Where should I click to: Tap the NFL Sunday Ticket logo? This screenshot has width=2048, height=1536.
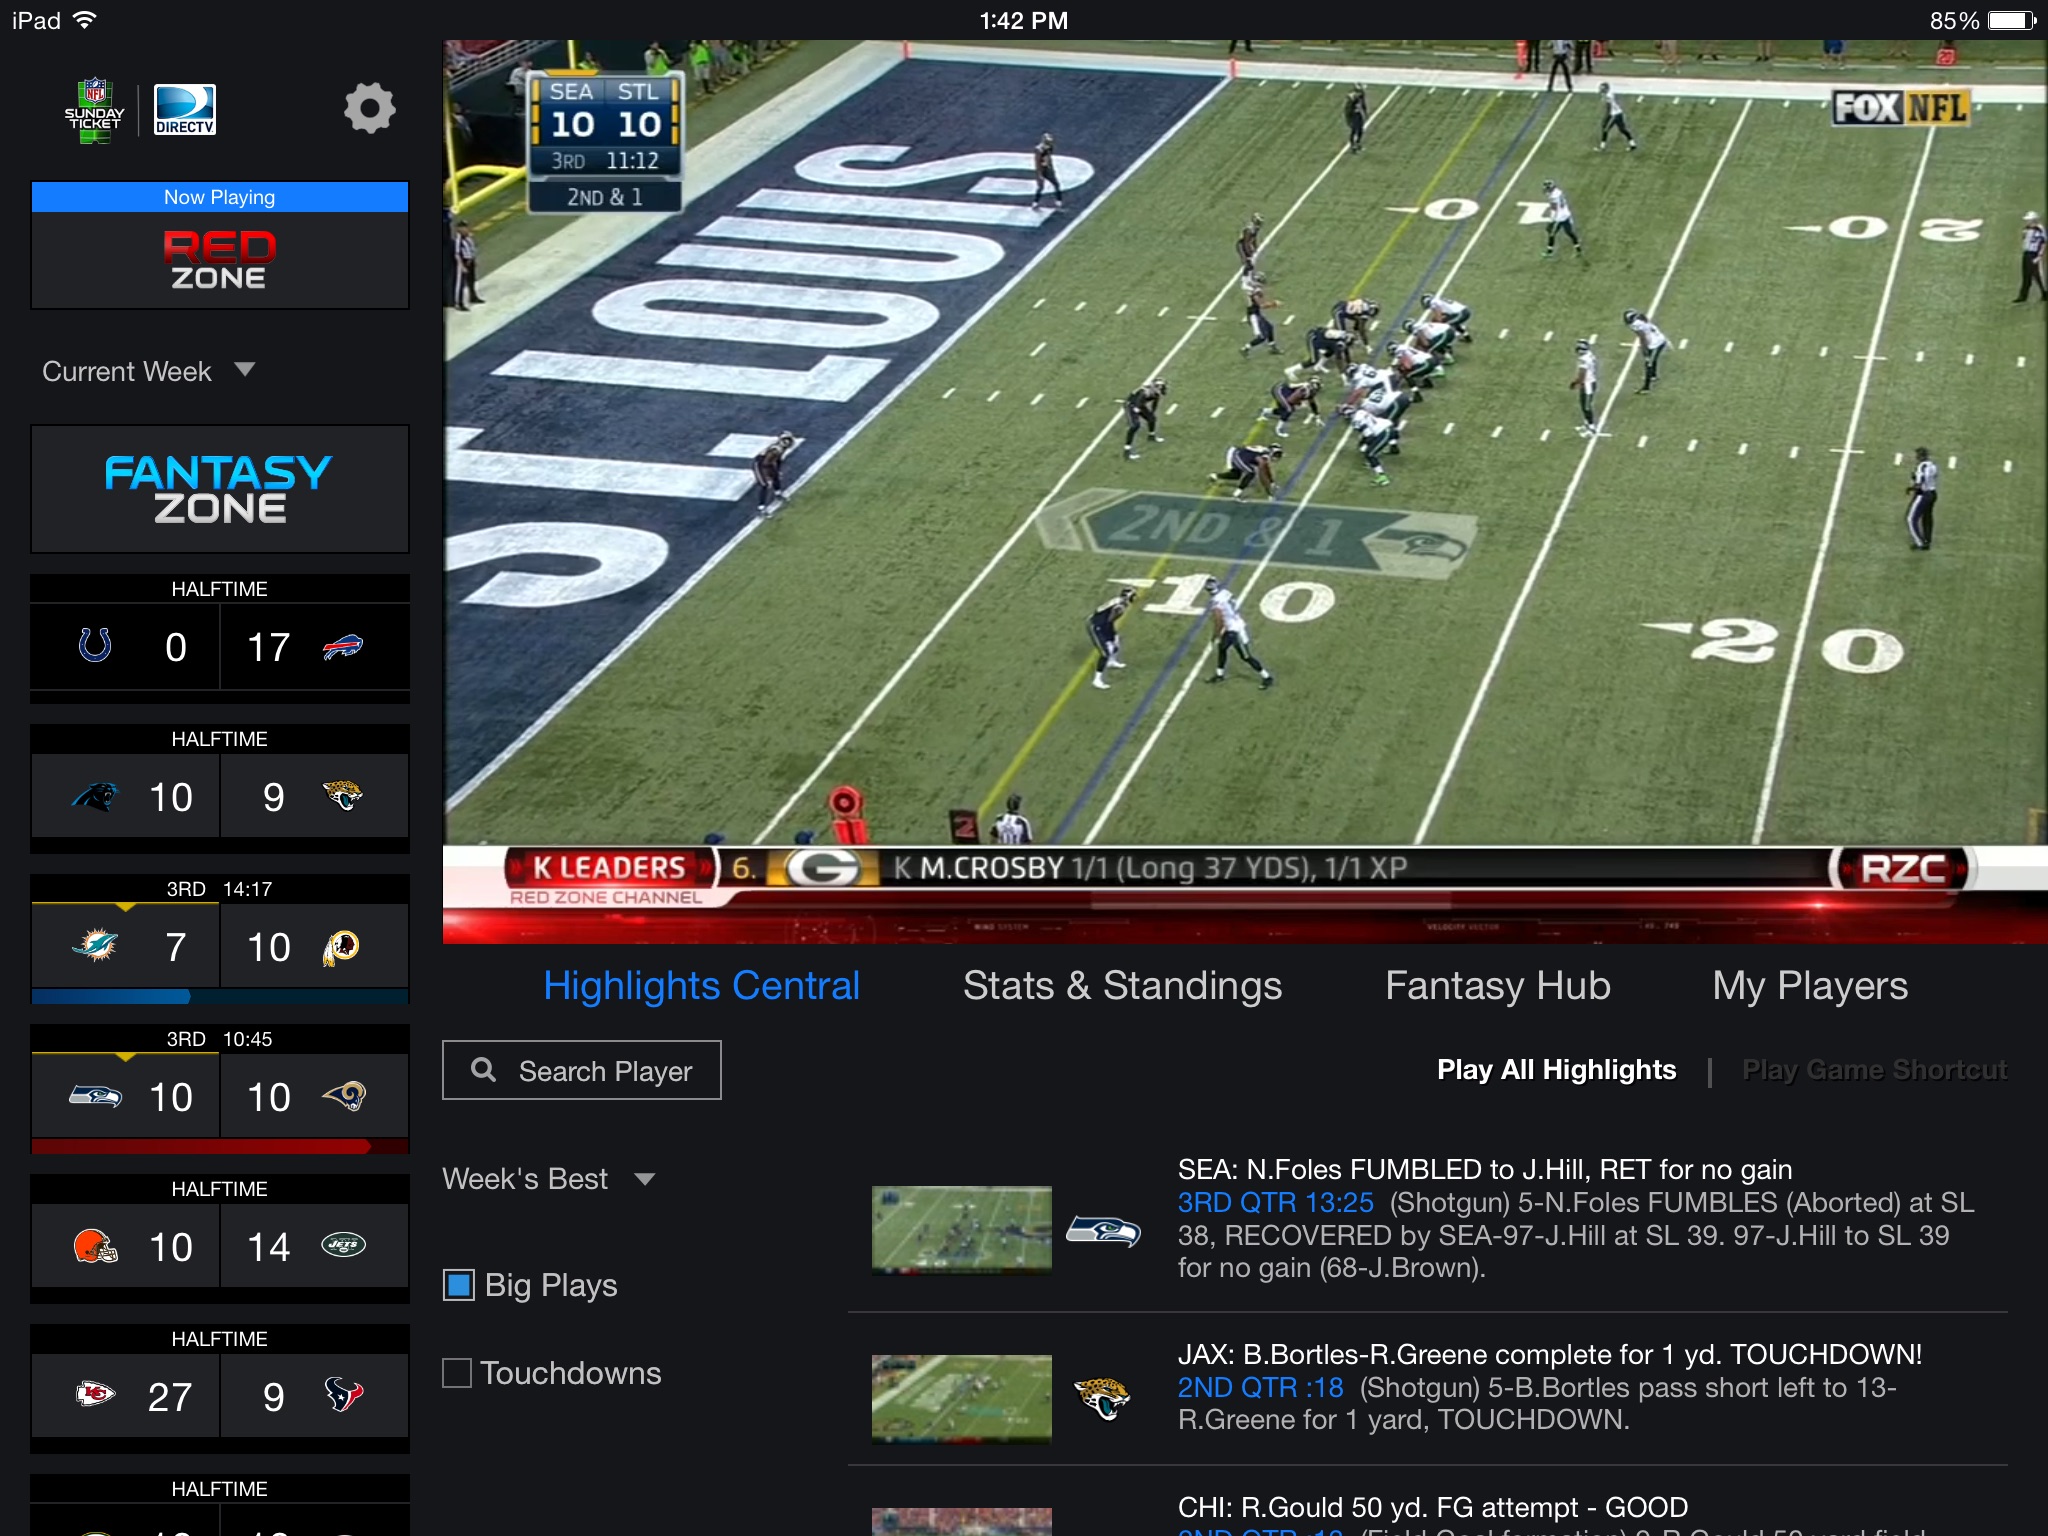tap(94, 110)
